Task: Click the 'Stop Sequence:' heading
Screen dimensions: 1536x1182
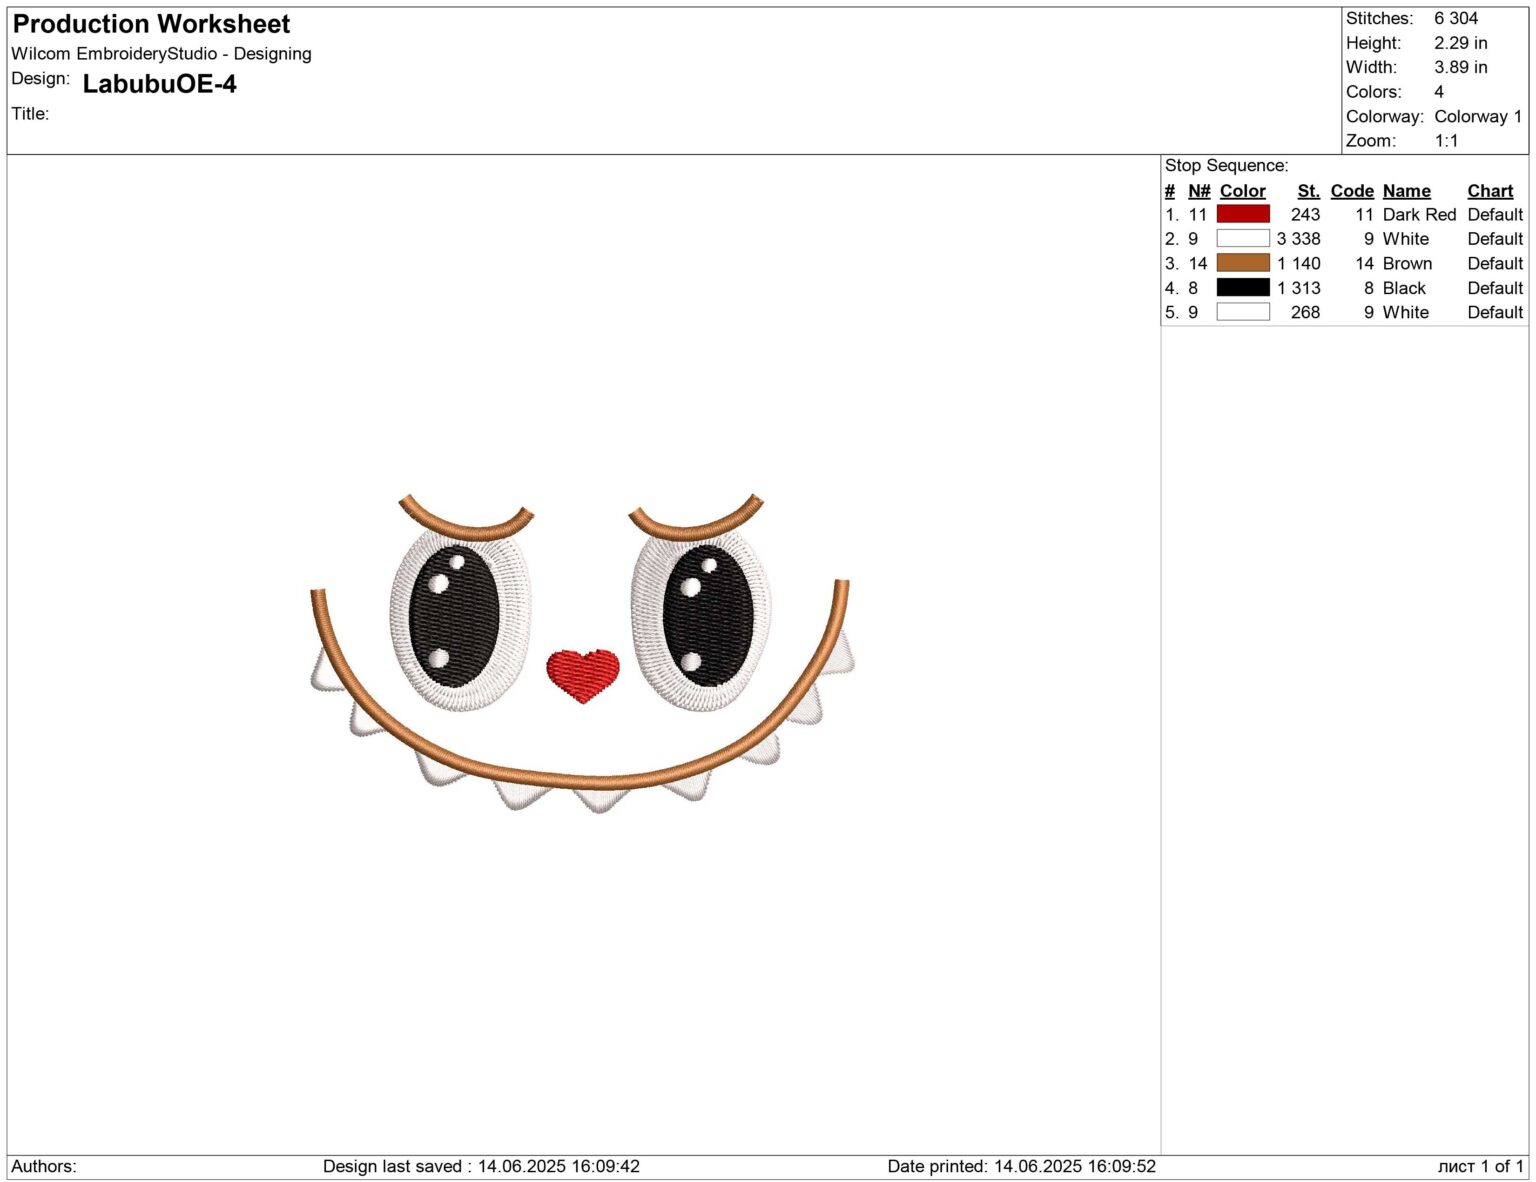Action: (x=1227, y=166)
